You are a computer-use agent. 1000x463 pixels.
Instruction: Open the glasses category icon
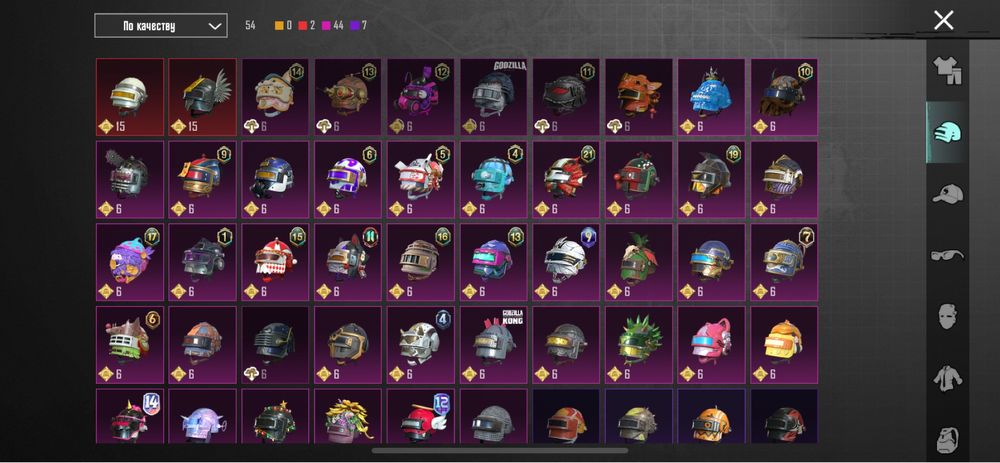point(947,256)
